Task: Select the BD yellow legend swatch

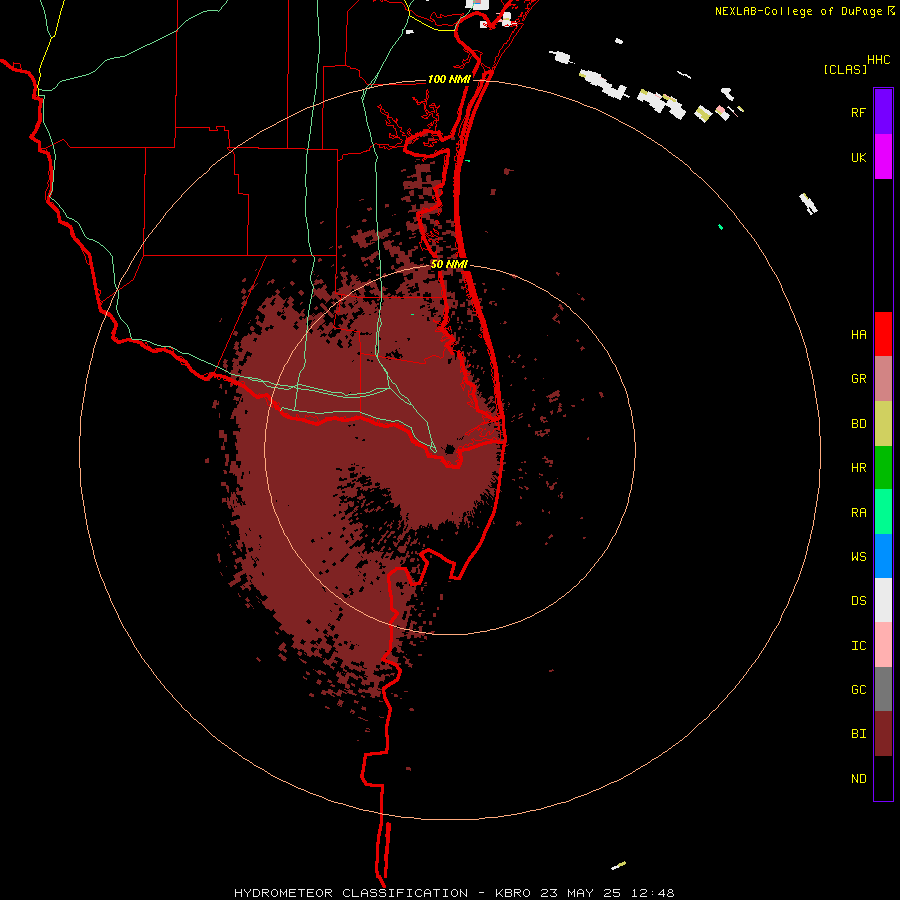Action: [883, 424]
